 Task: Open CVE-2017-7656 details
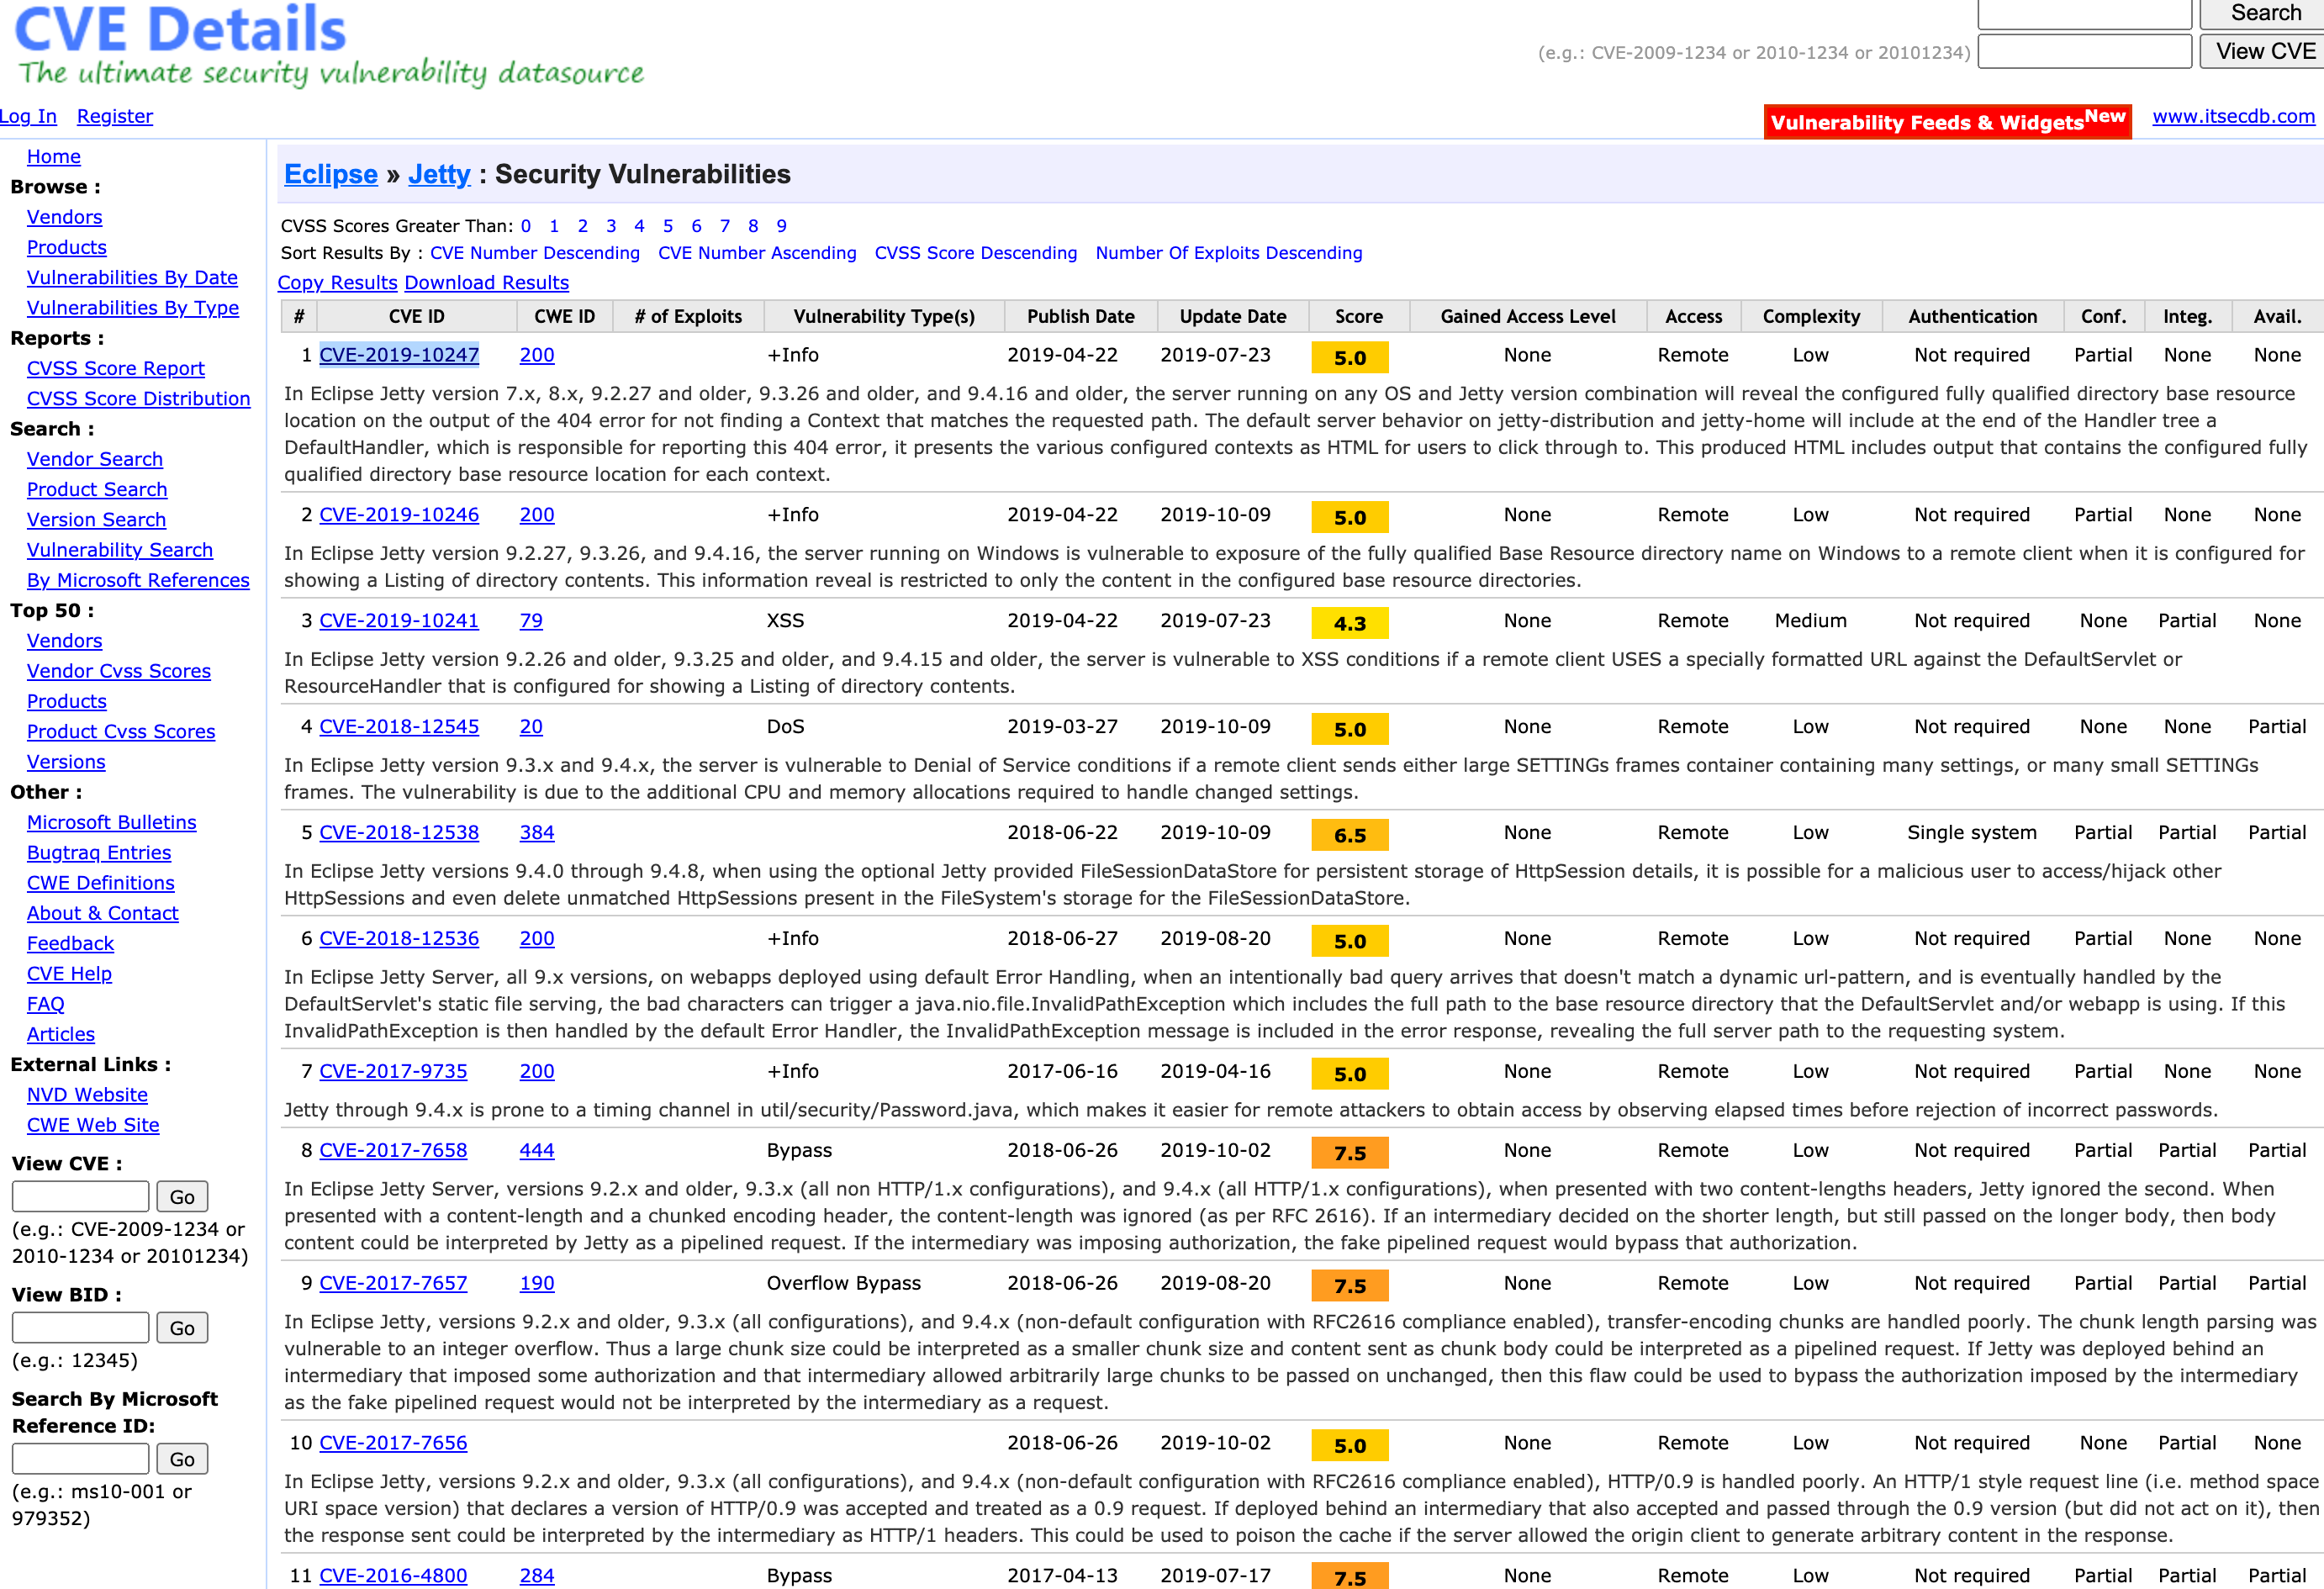[x=393, y=1443]
